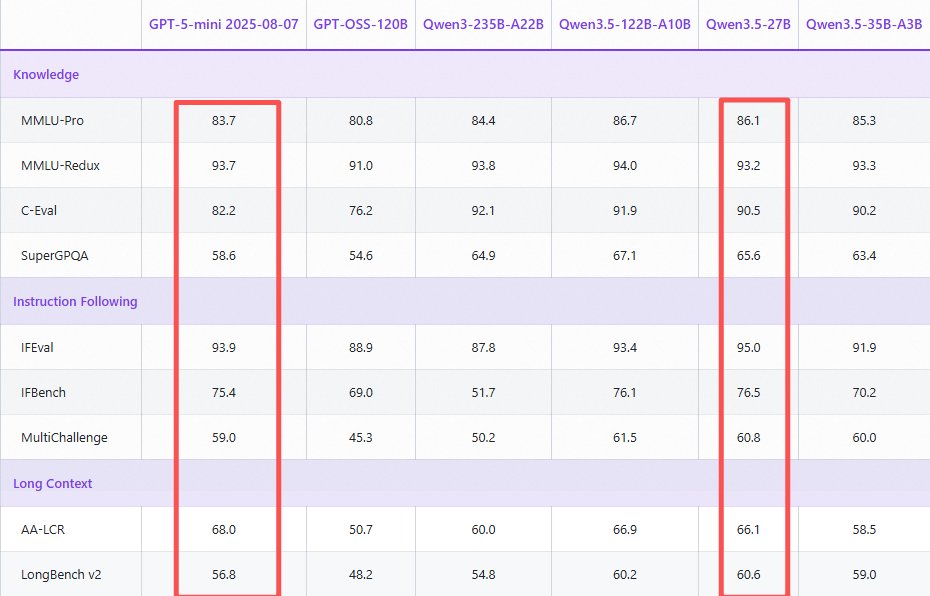Select the IFBench score 69.0
Screen dimensions: 930x596
(361, 393)
